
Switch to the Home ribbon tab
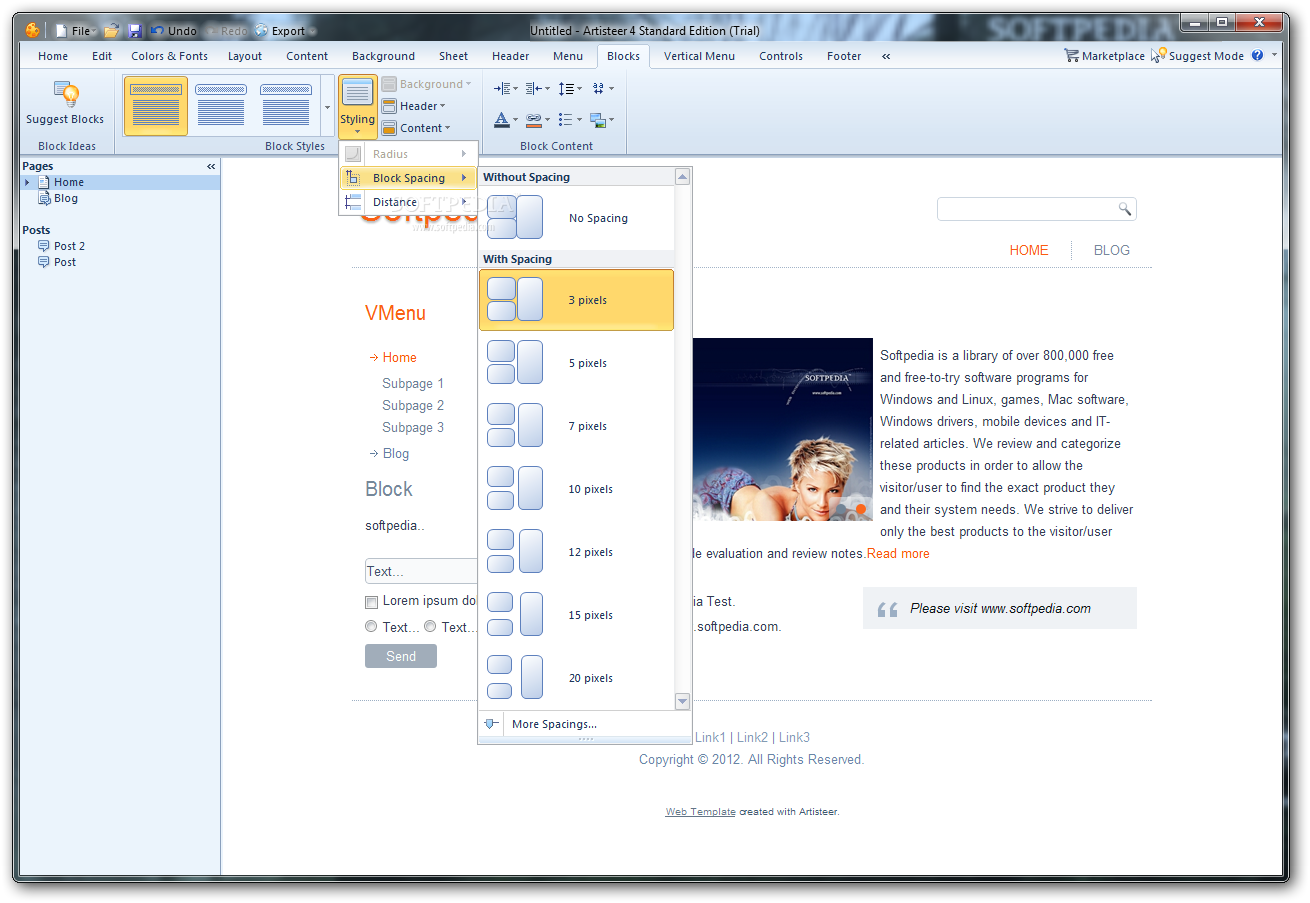(53, 56)
